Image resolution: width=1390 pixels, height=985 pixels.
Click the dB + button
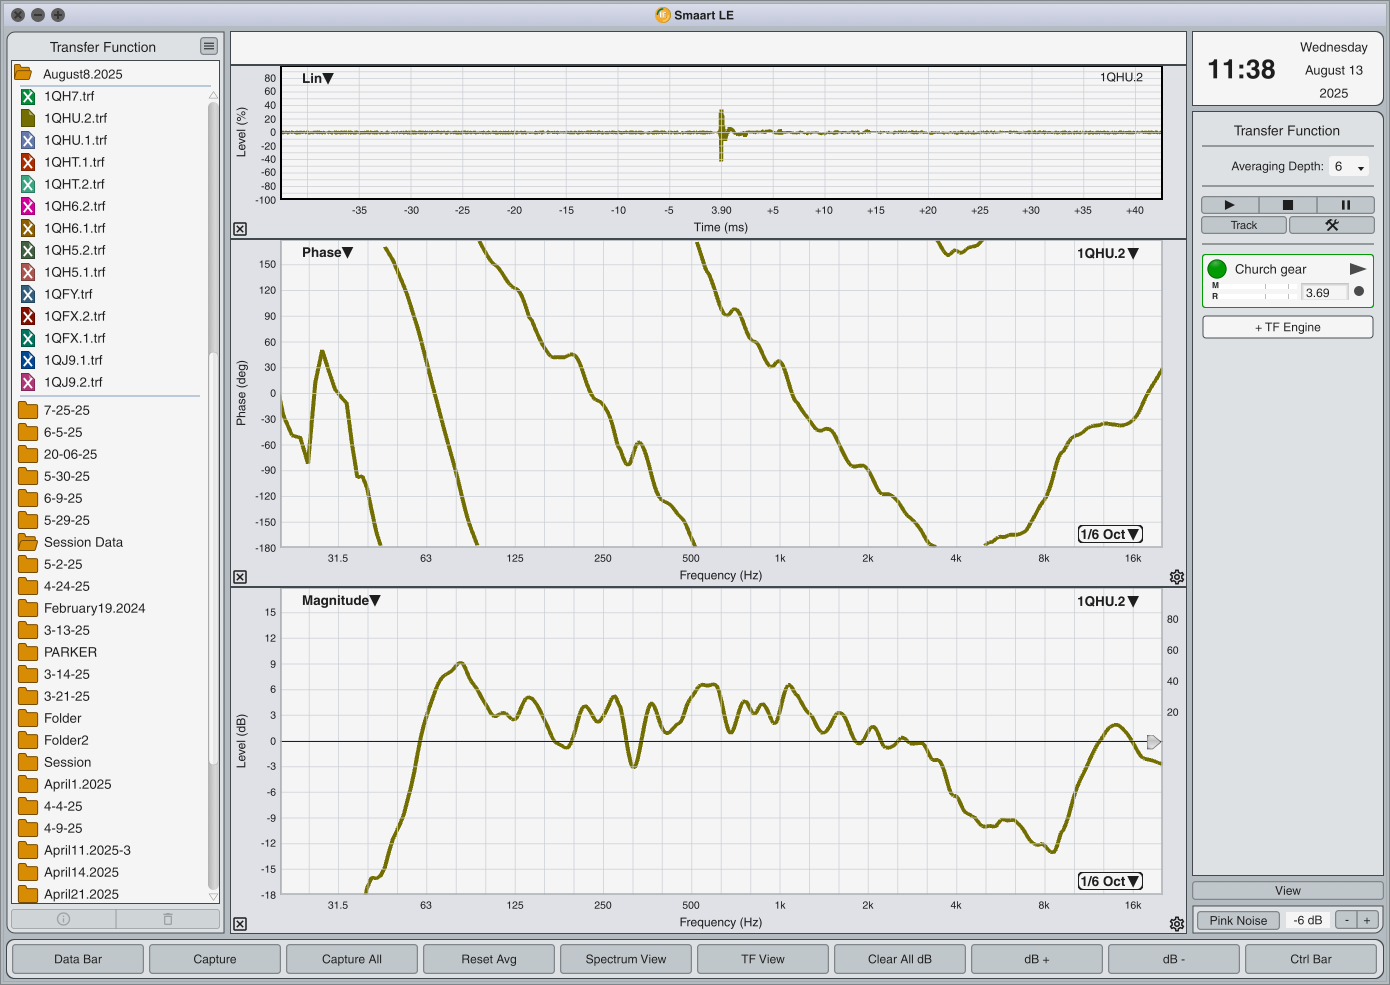coord(1037,959)
